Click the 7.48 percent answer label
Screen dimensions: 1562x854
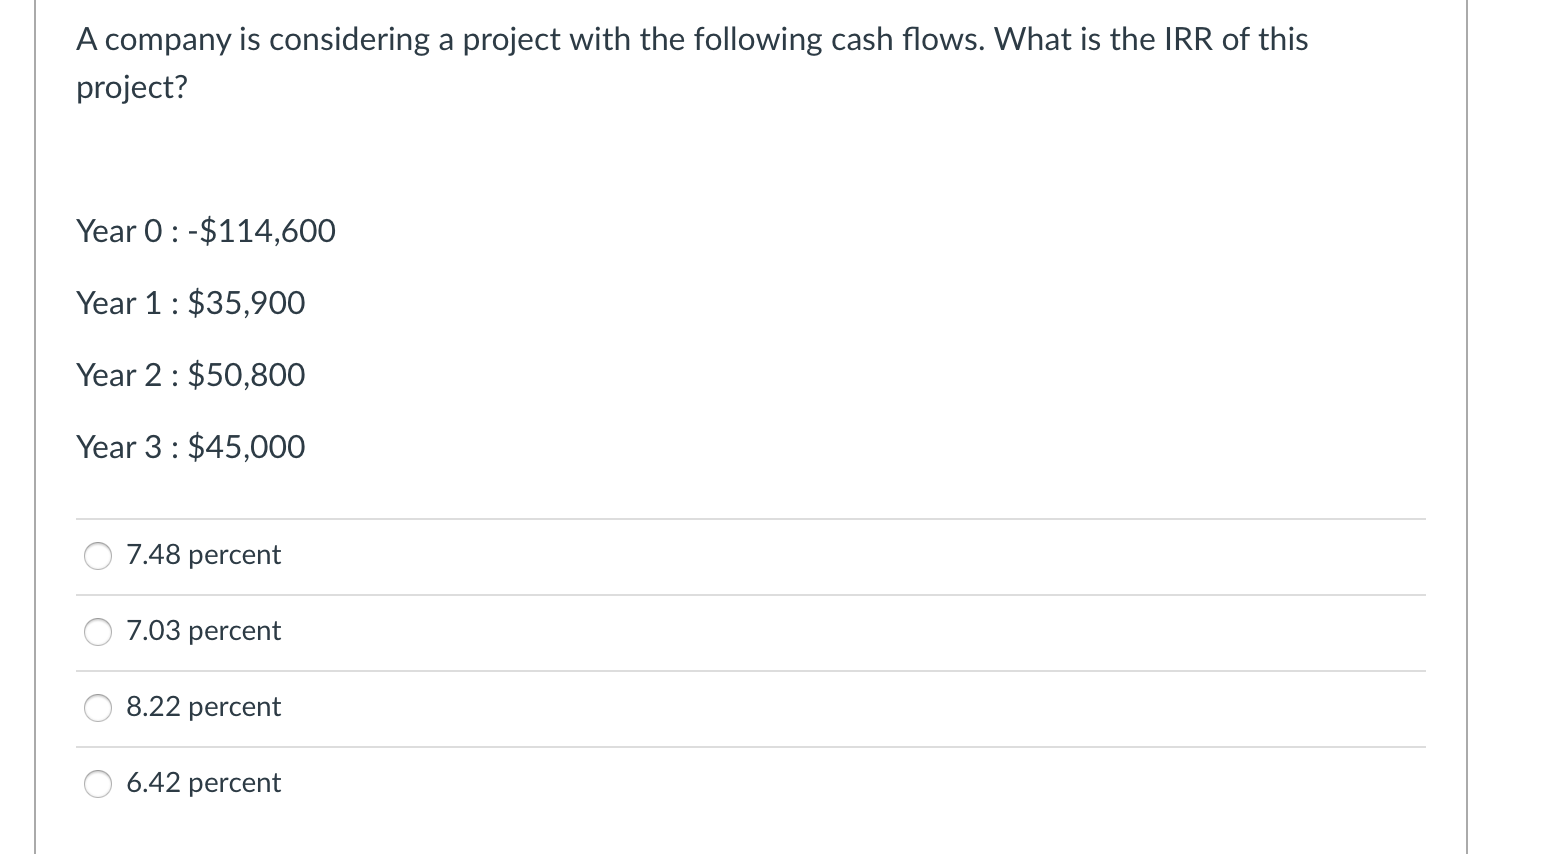[203, 555]
